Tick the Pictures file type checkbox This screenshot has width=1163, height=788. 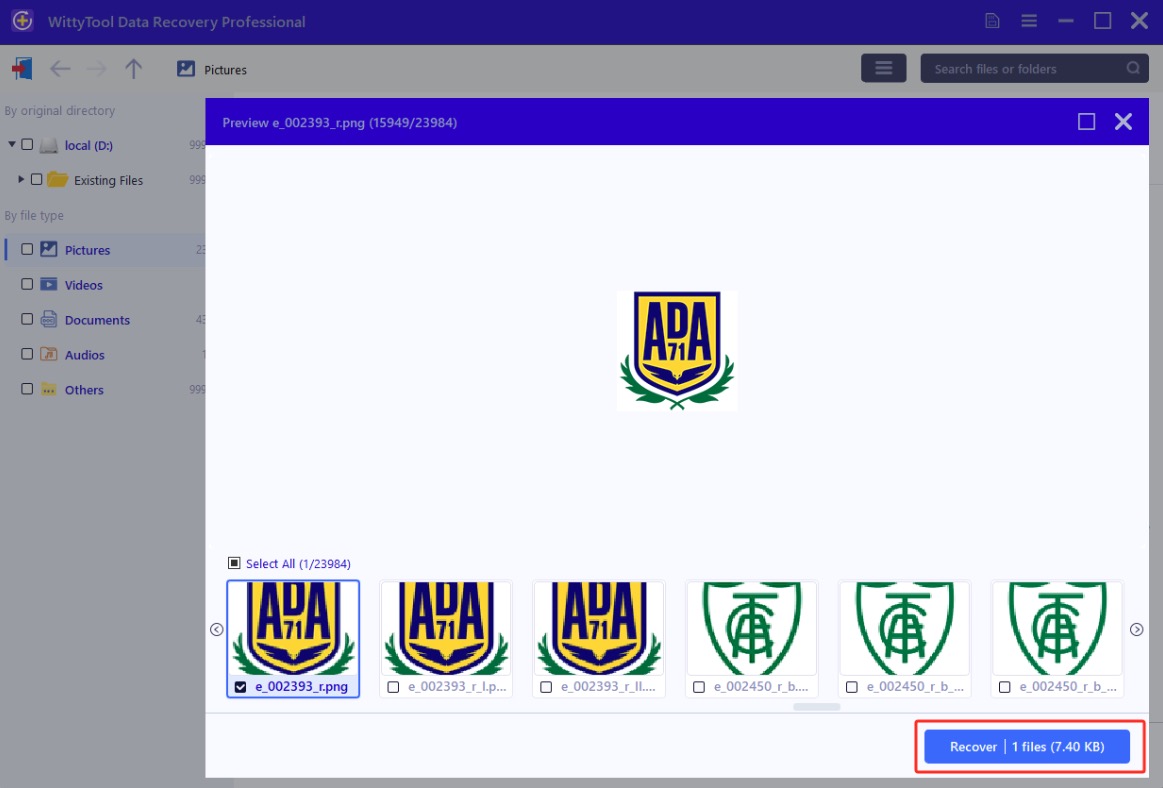point(27,249)
